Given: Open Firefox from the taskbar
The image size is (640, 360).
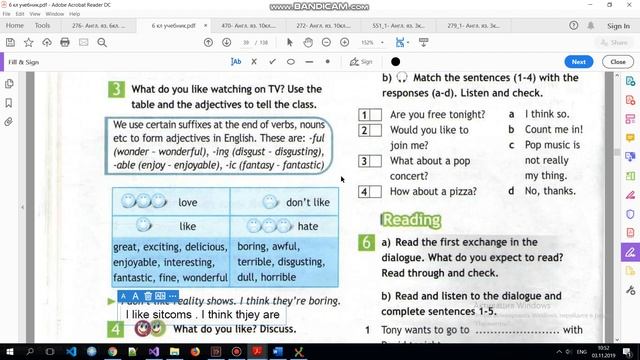Looking at the screenshot, I should pos(195,351).
